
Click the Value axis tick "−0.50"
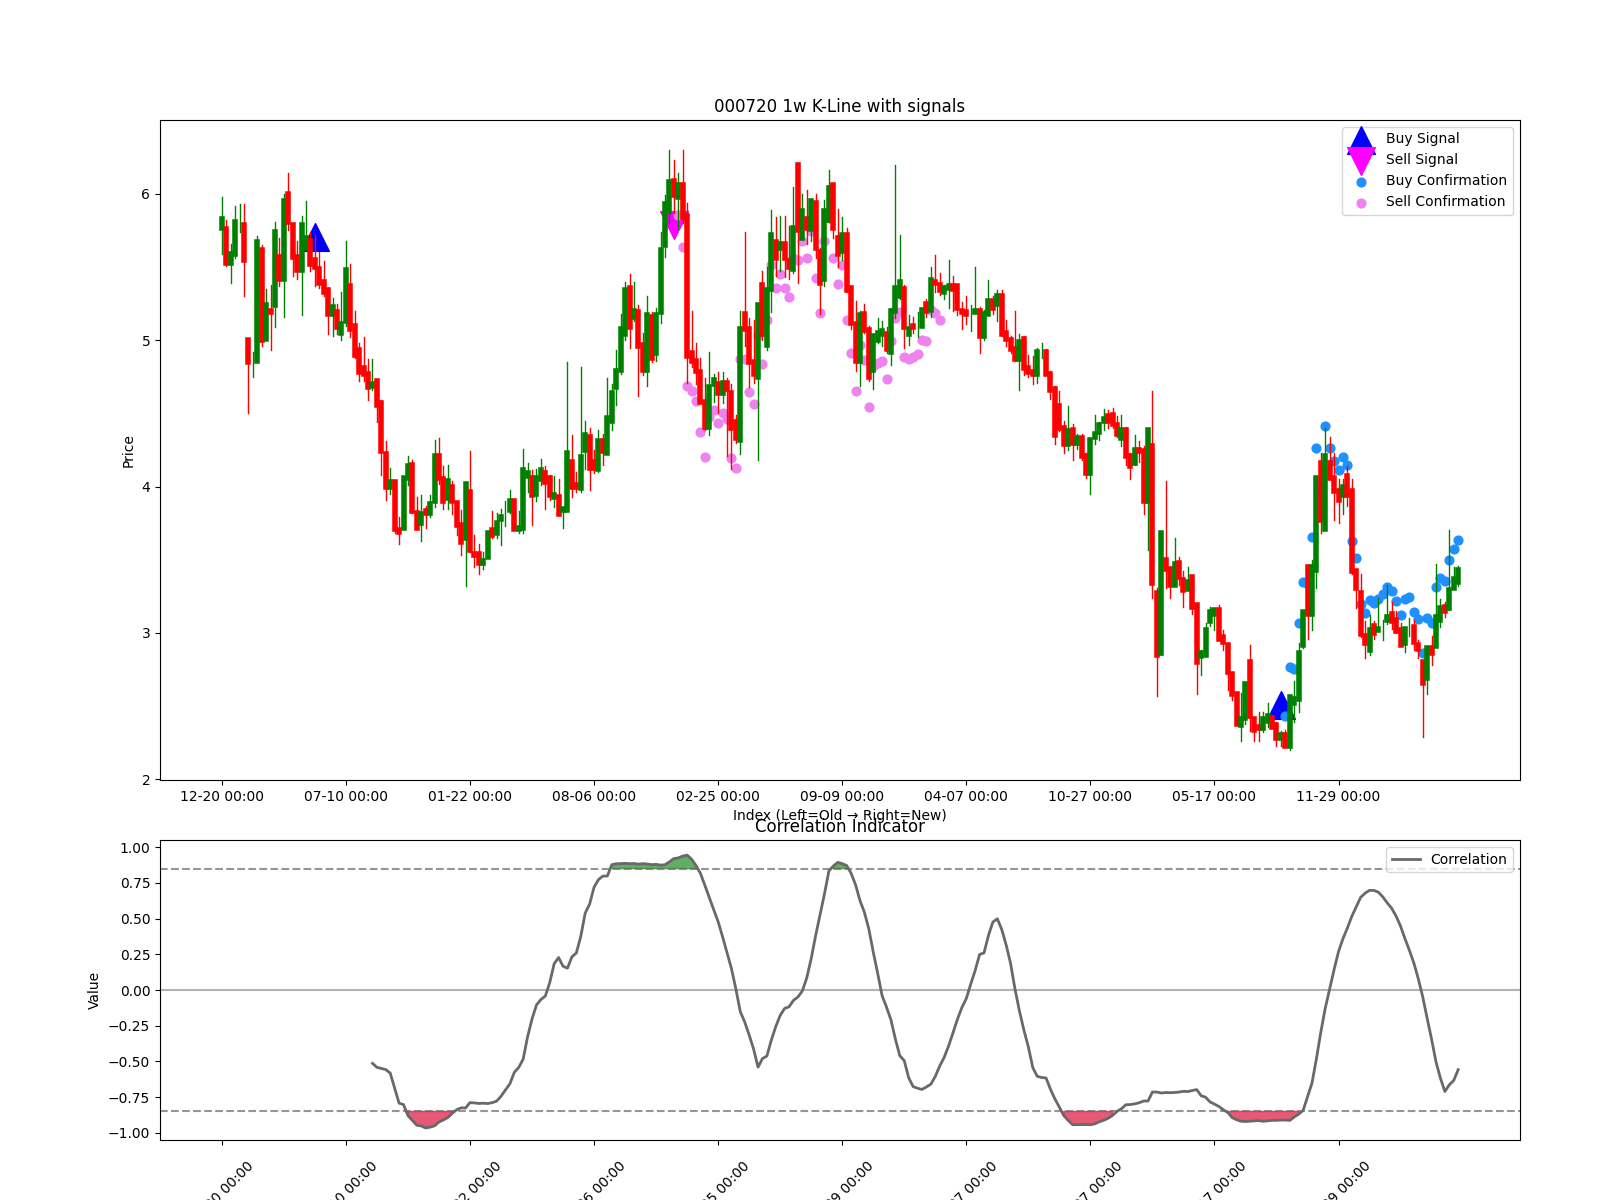tap(129, 1062)
